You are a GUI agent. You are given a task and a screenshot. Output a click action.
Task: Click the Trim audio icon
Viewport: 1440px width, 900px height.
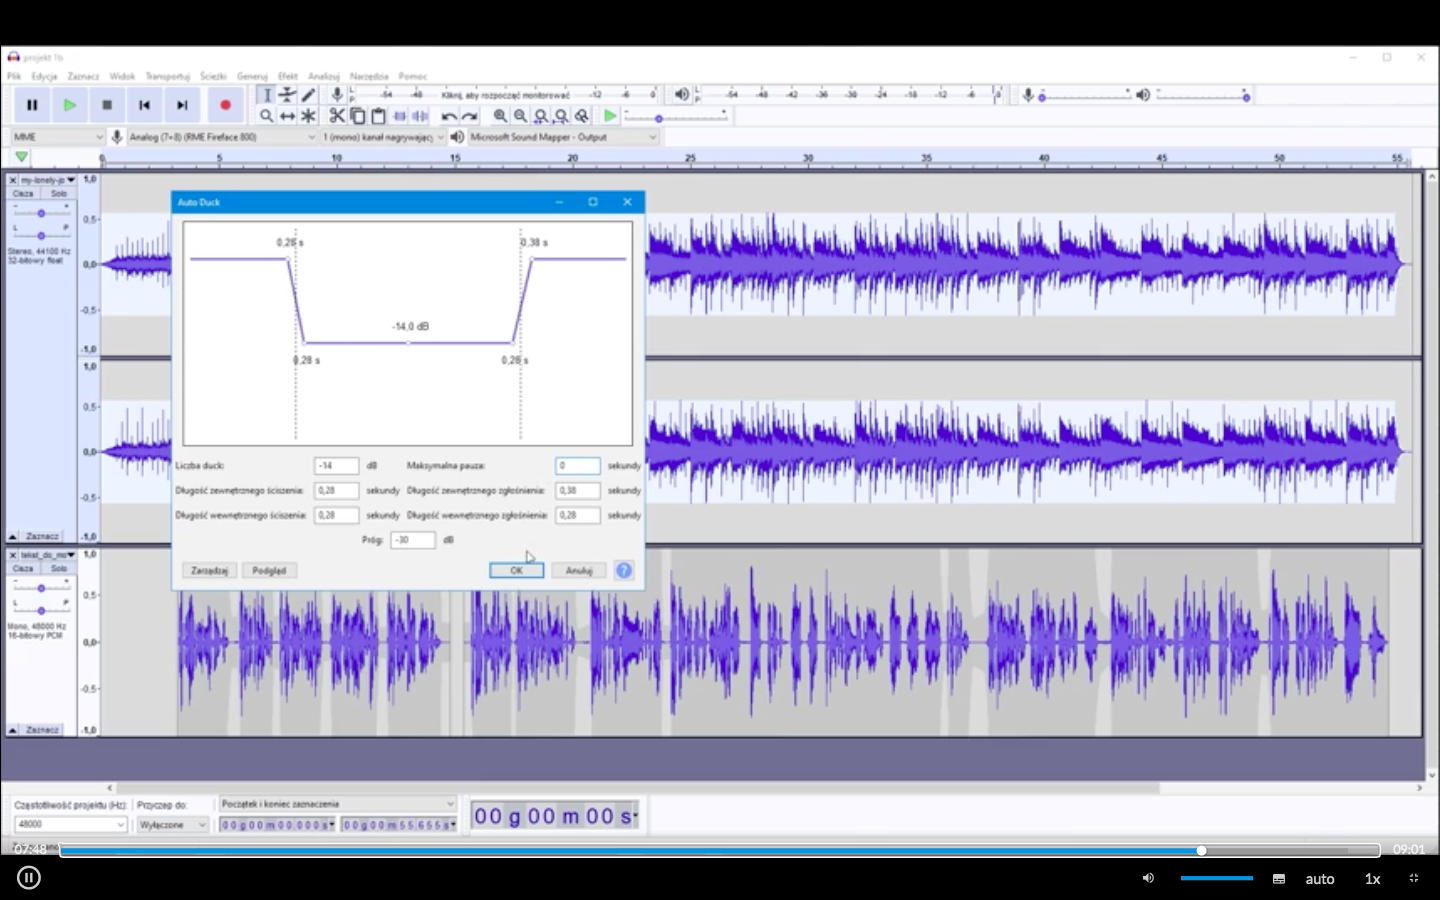(x=400, y=116)
